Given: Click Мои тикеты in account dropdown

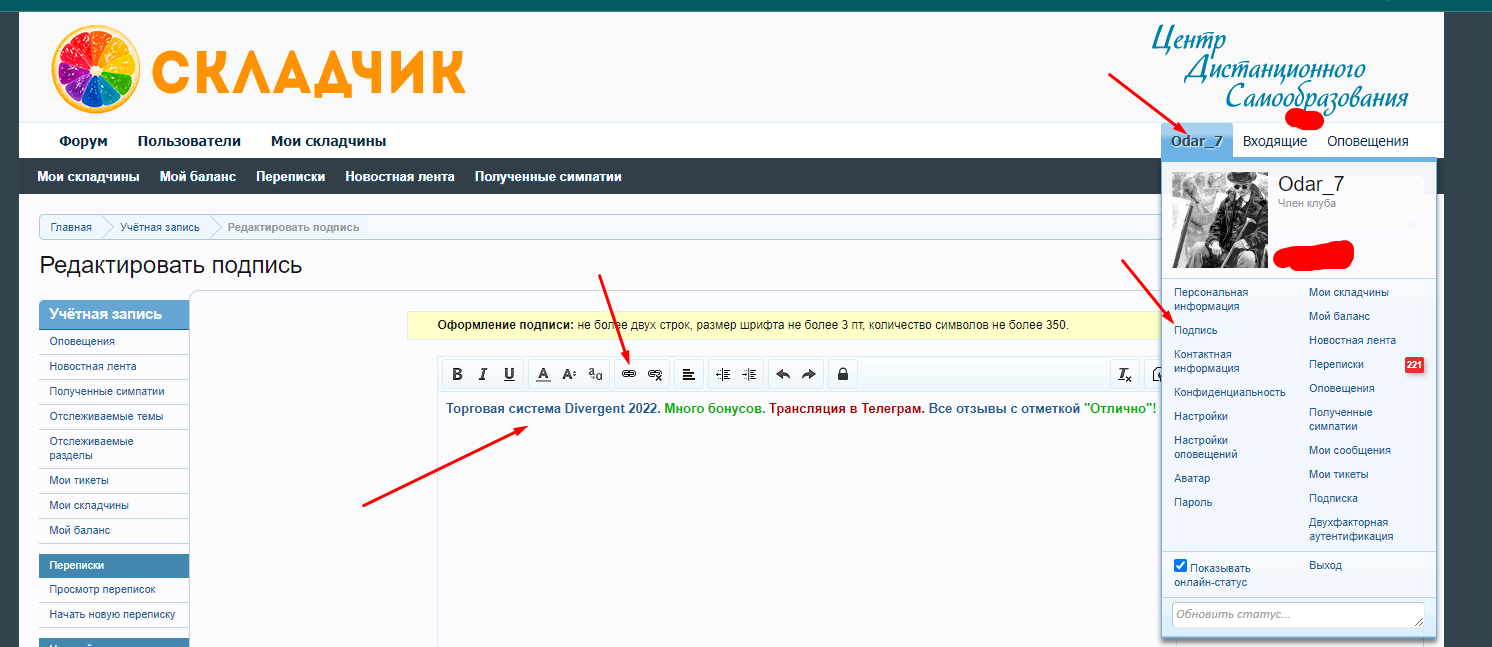Looking at the screenshot, I should [1339, 474].
